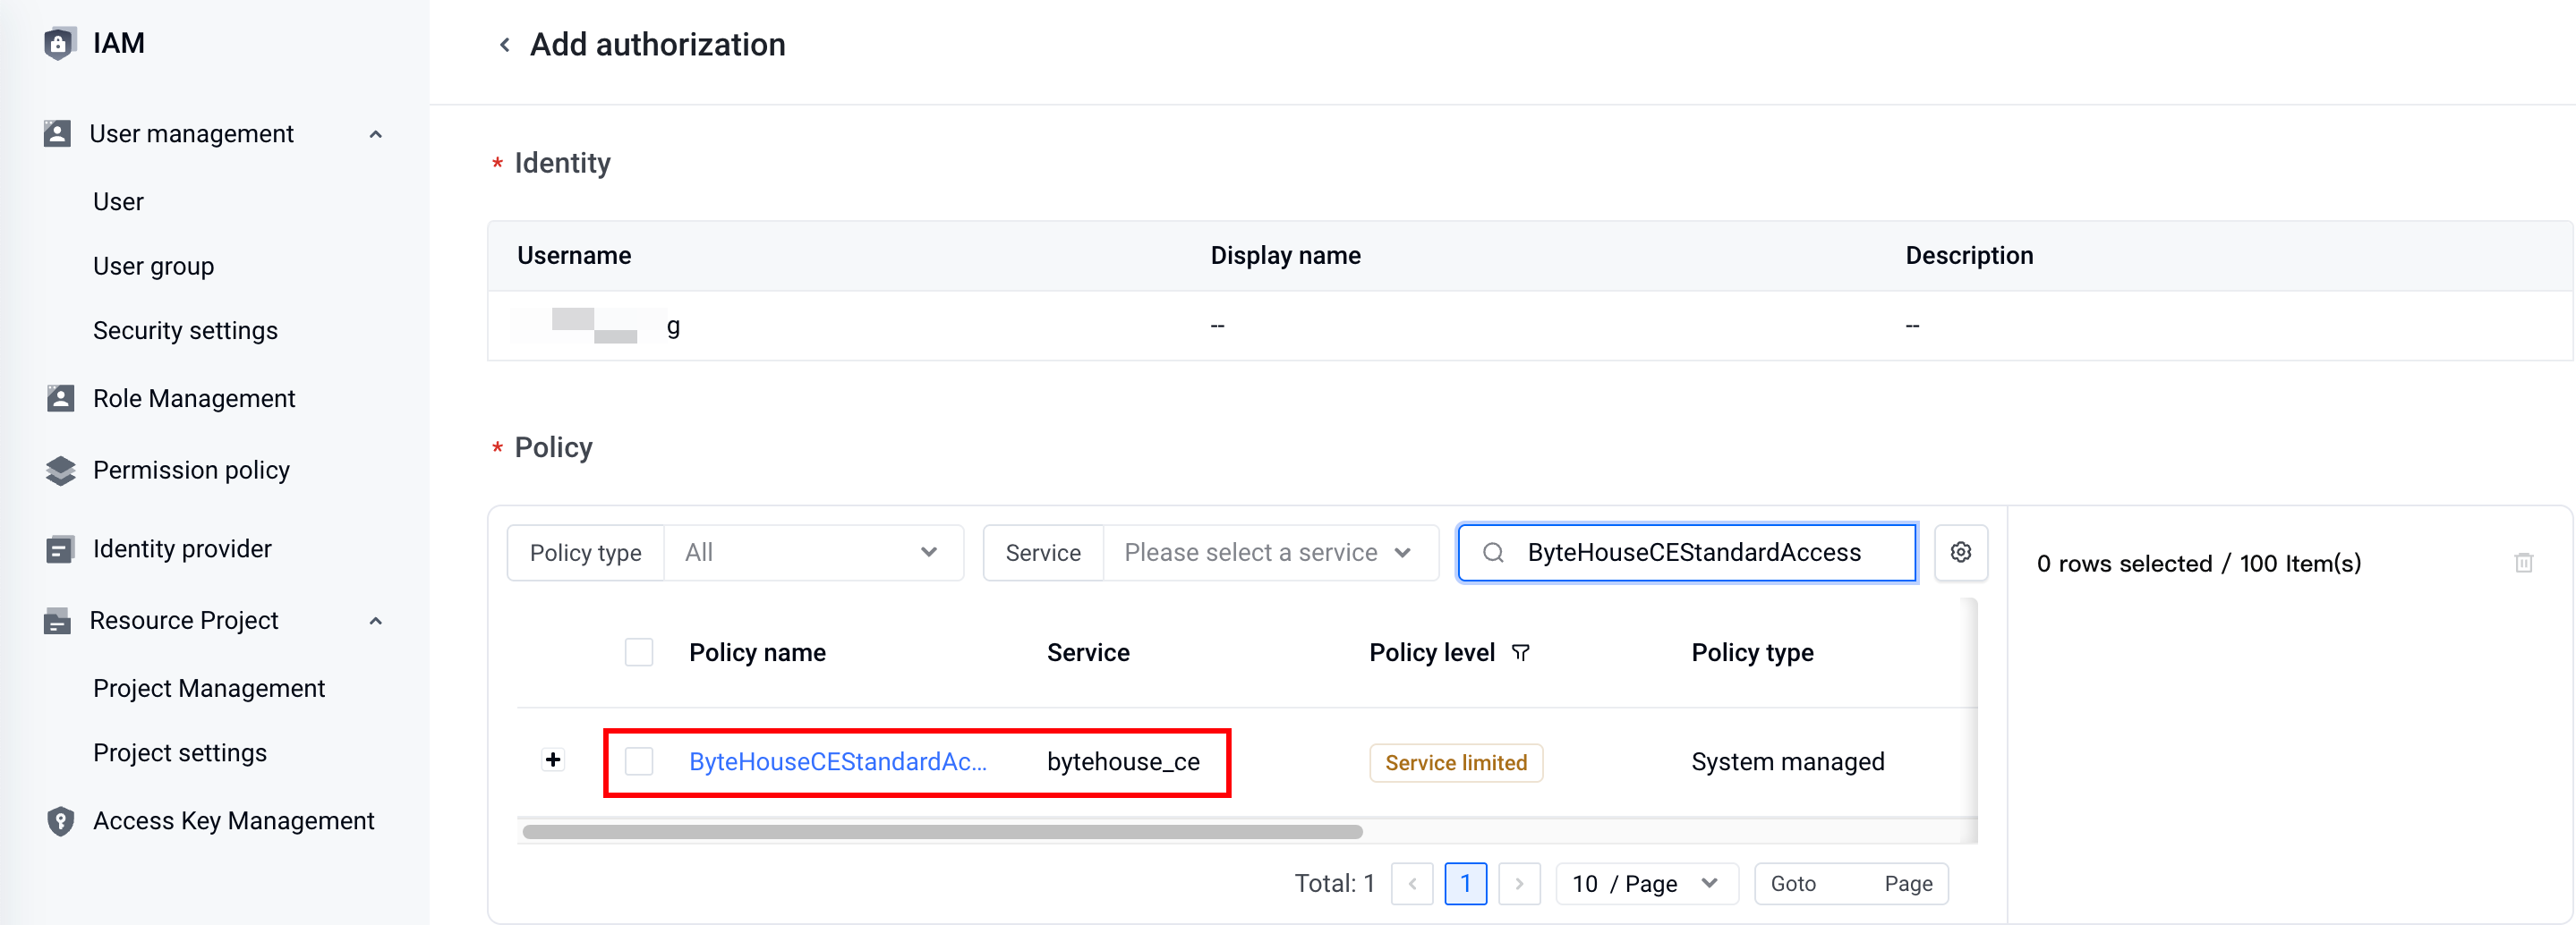The width and height of the screenshot is (2576, 925).
Task: Collapse the User management section
Action: pyautogui.click(x=375, y=134)
